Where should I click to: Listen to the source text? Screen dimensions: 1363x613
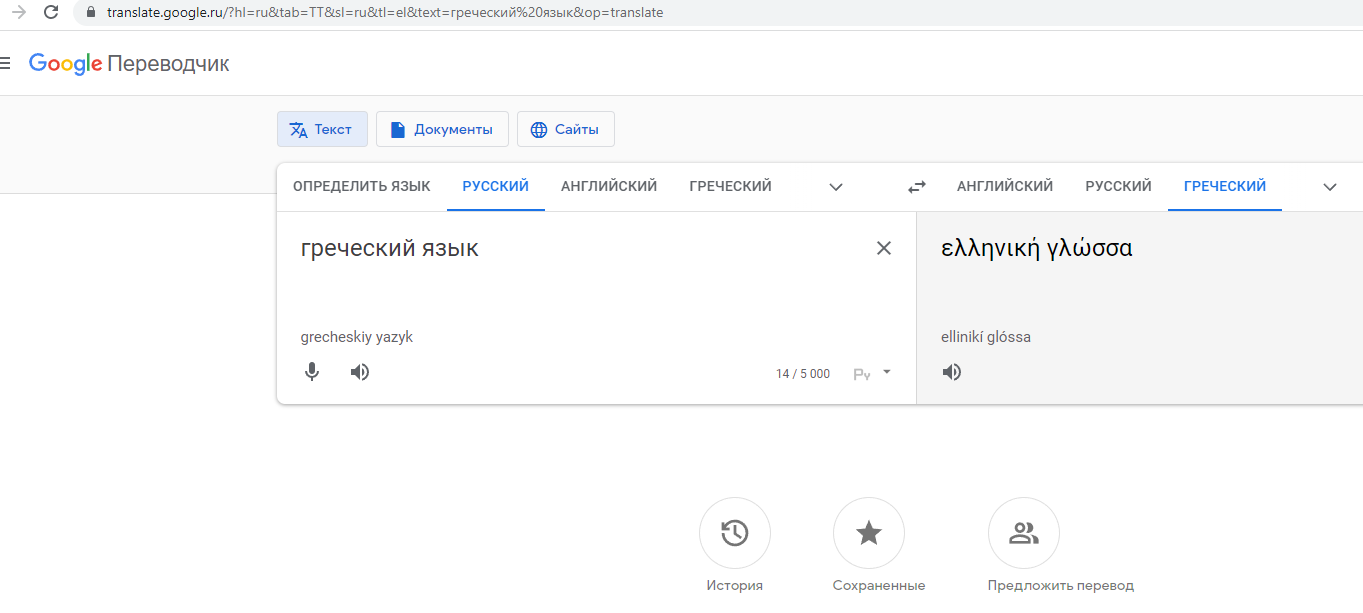click(x=360, y=372)
